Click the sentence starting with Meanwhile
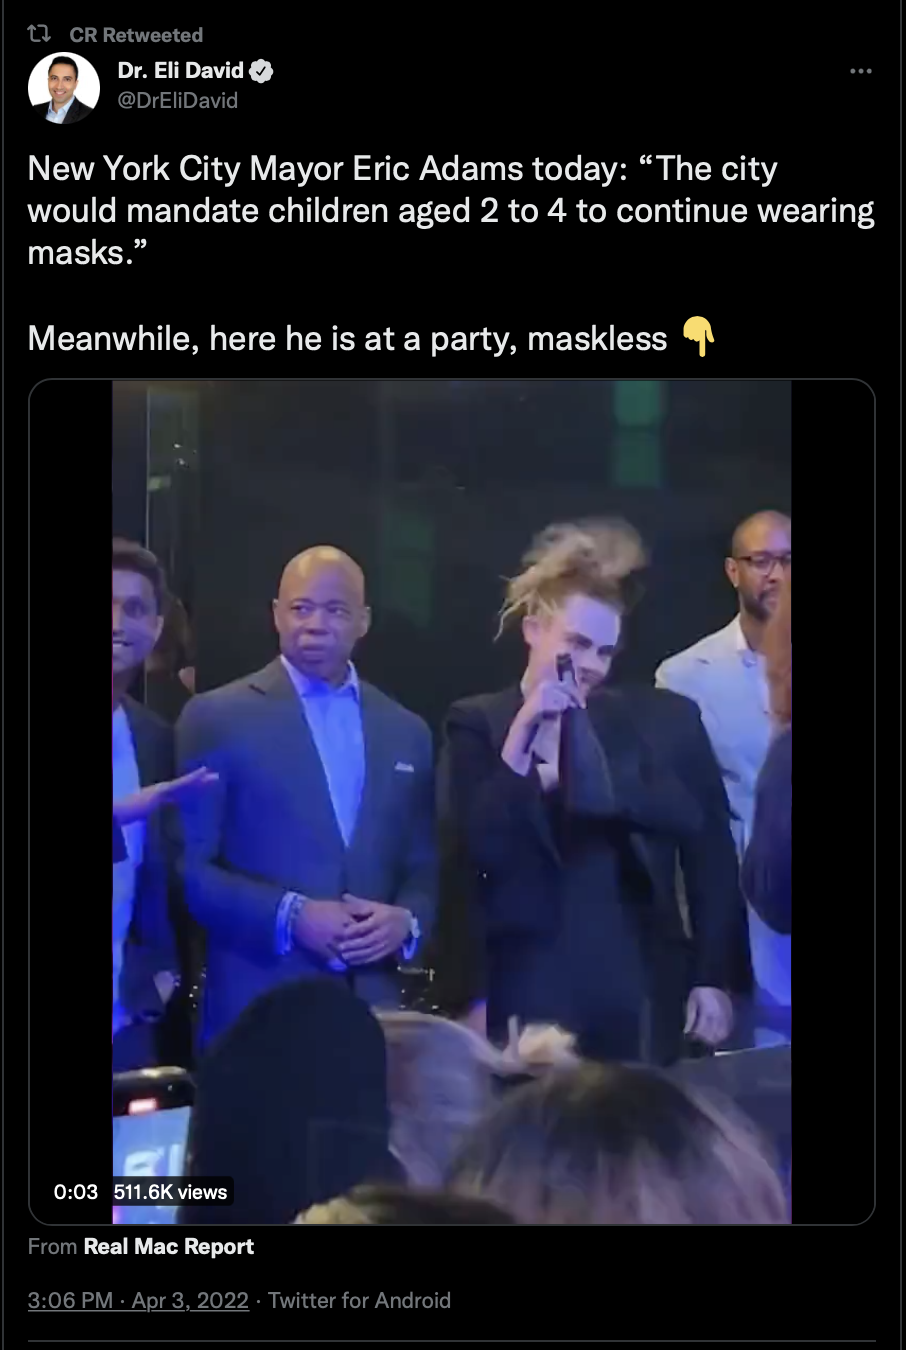 347,338
